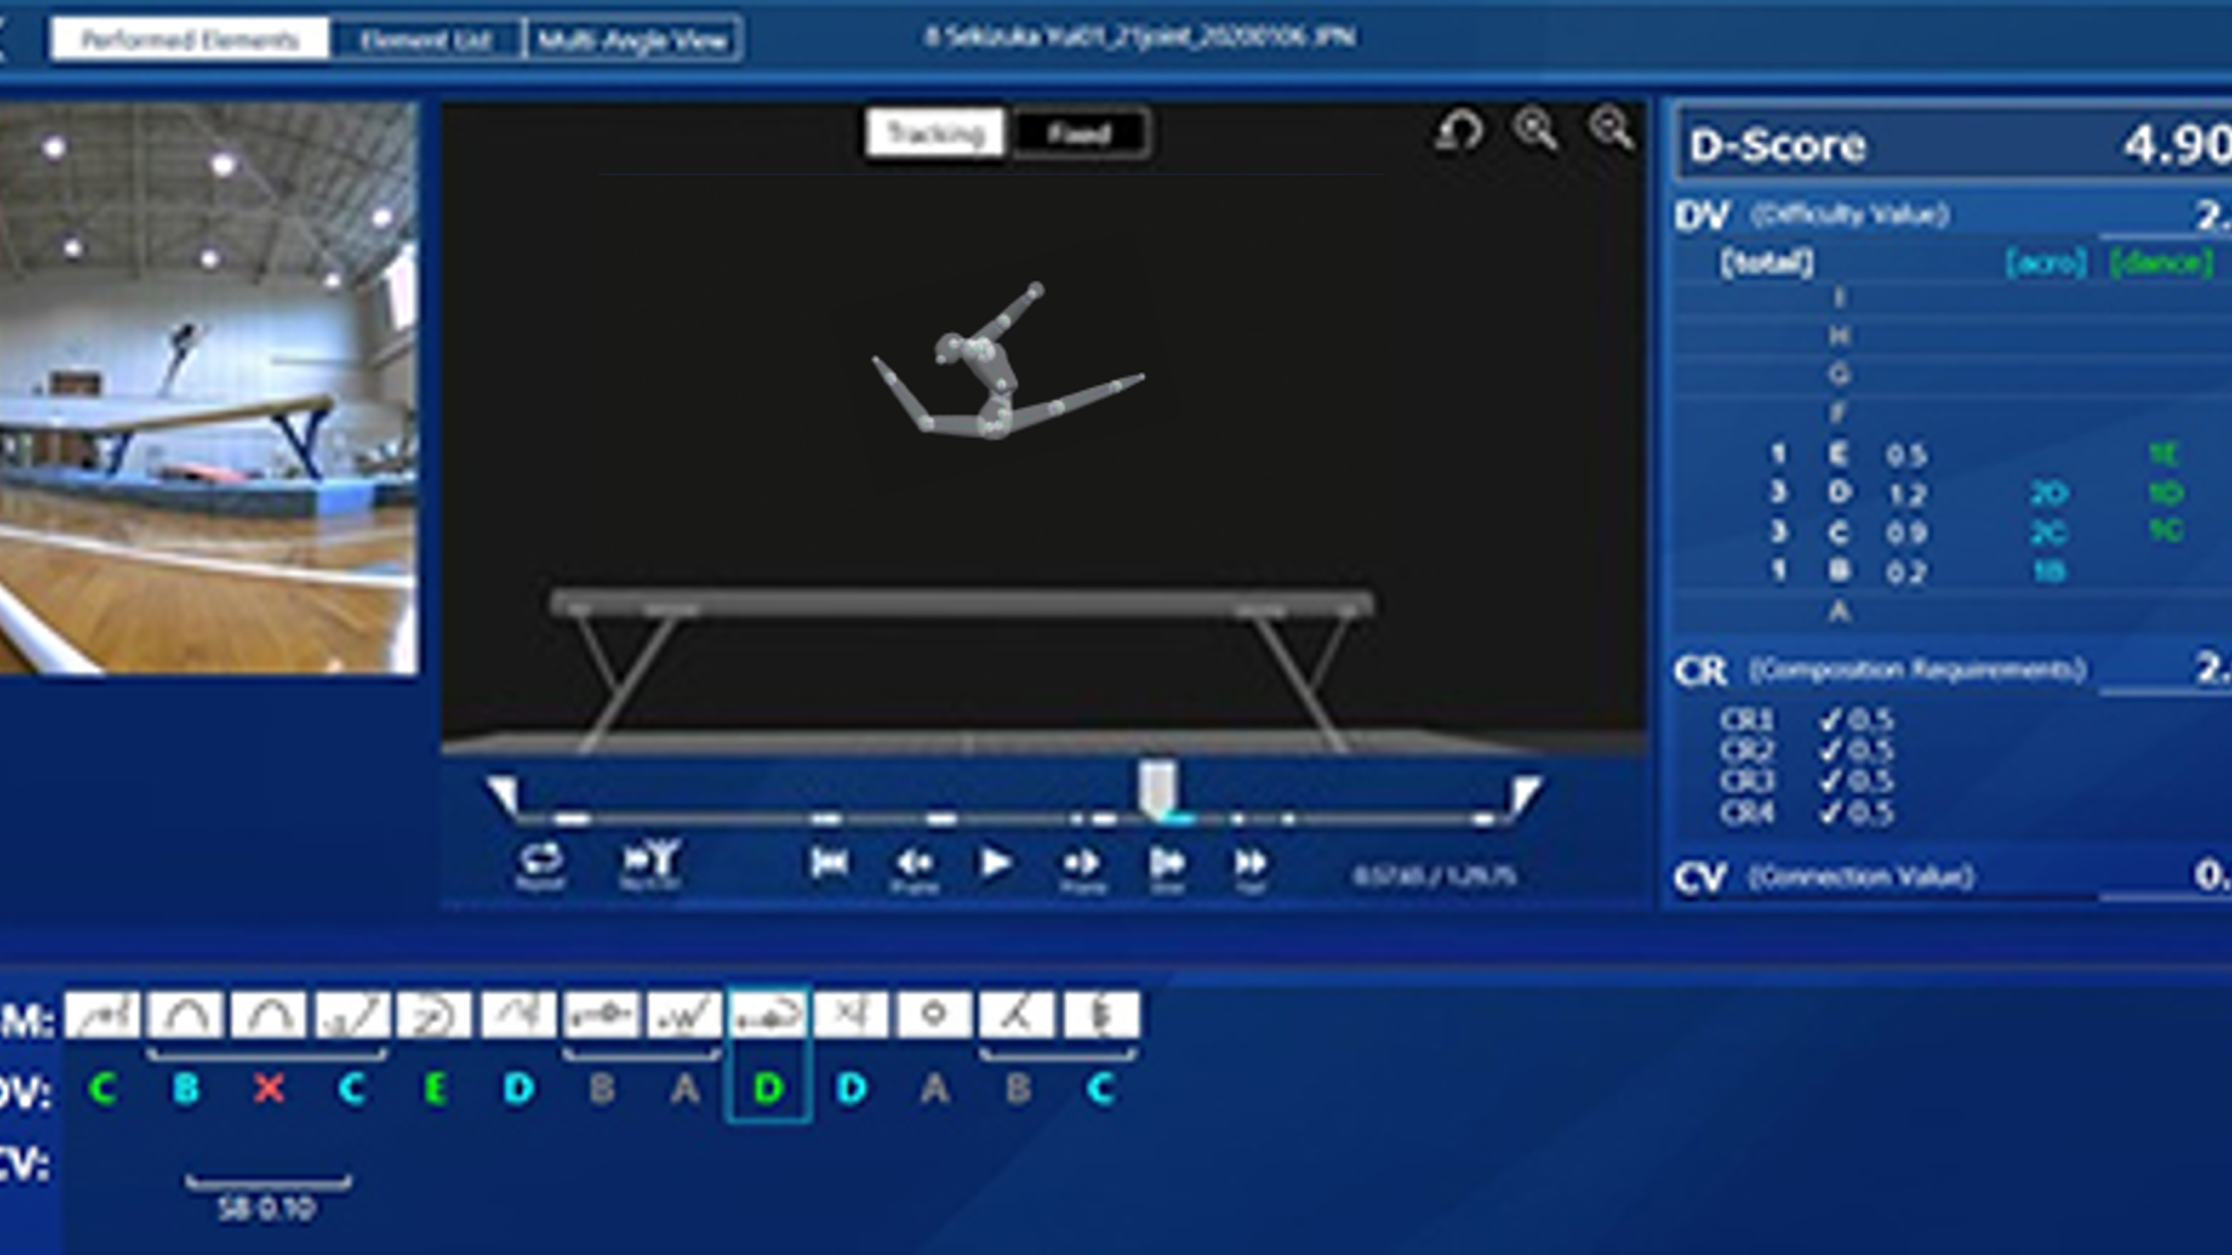Switch to the Element List tab
The image size is (2232, 1255).
click(426, 40)
